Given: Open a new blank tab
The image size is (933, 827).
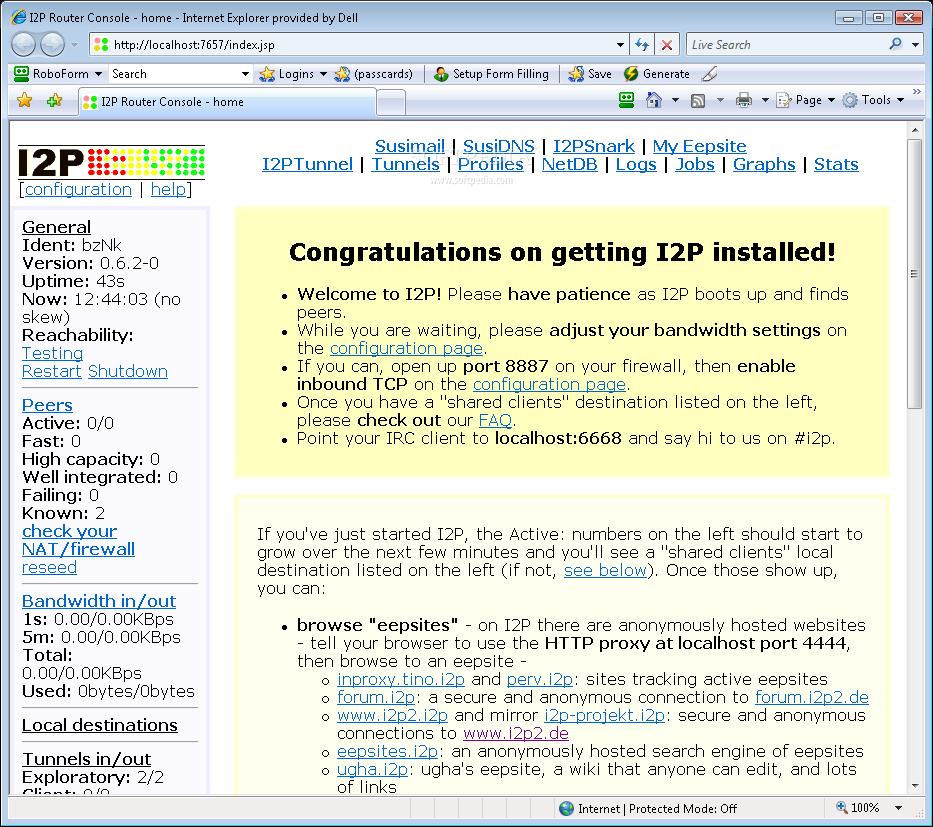Looking at the screenshot, I should point(391,102).
